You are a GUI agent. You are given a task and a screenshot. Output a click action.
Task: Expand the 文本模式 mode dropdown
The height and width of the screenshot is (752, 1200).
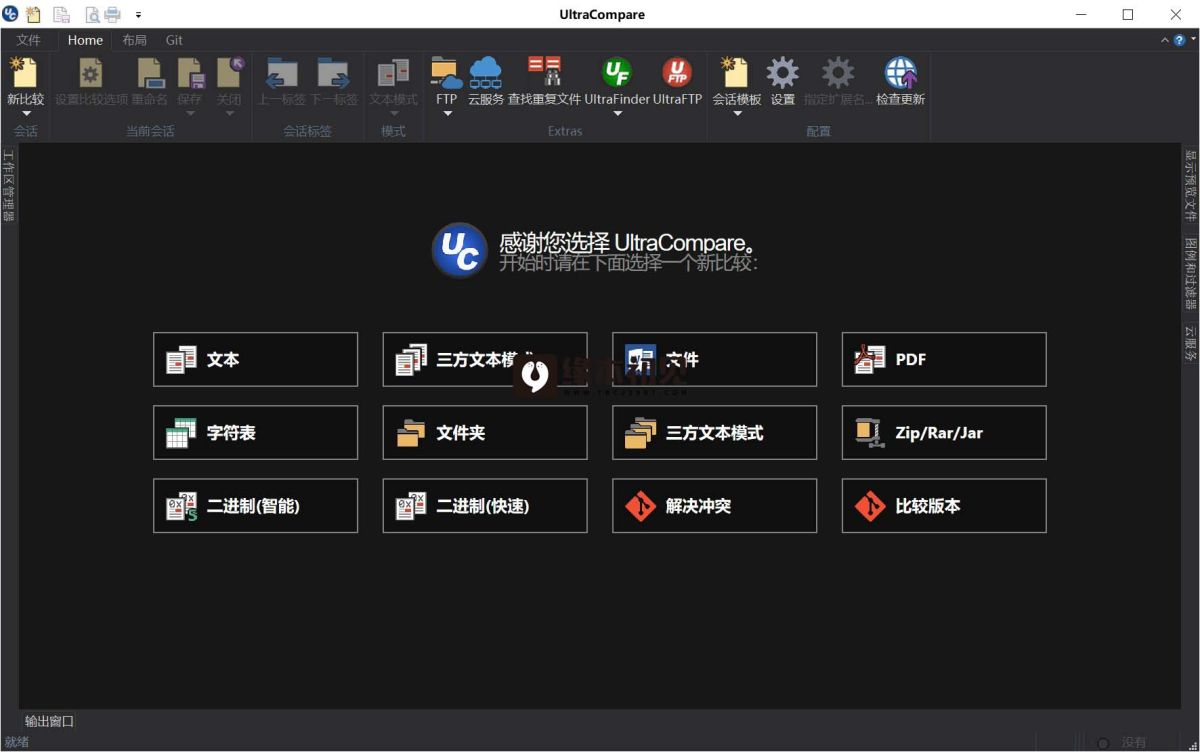click(394, 113)
